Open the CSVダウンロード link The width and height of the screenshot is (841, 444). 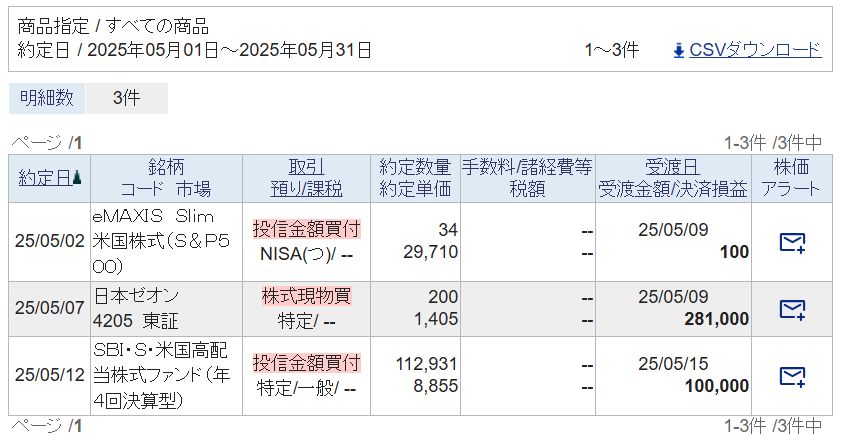point(755,50)
